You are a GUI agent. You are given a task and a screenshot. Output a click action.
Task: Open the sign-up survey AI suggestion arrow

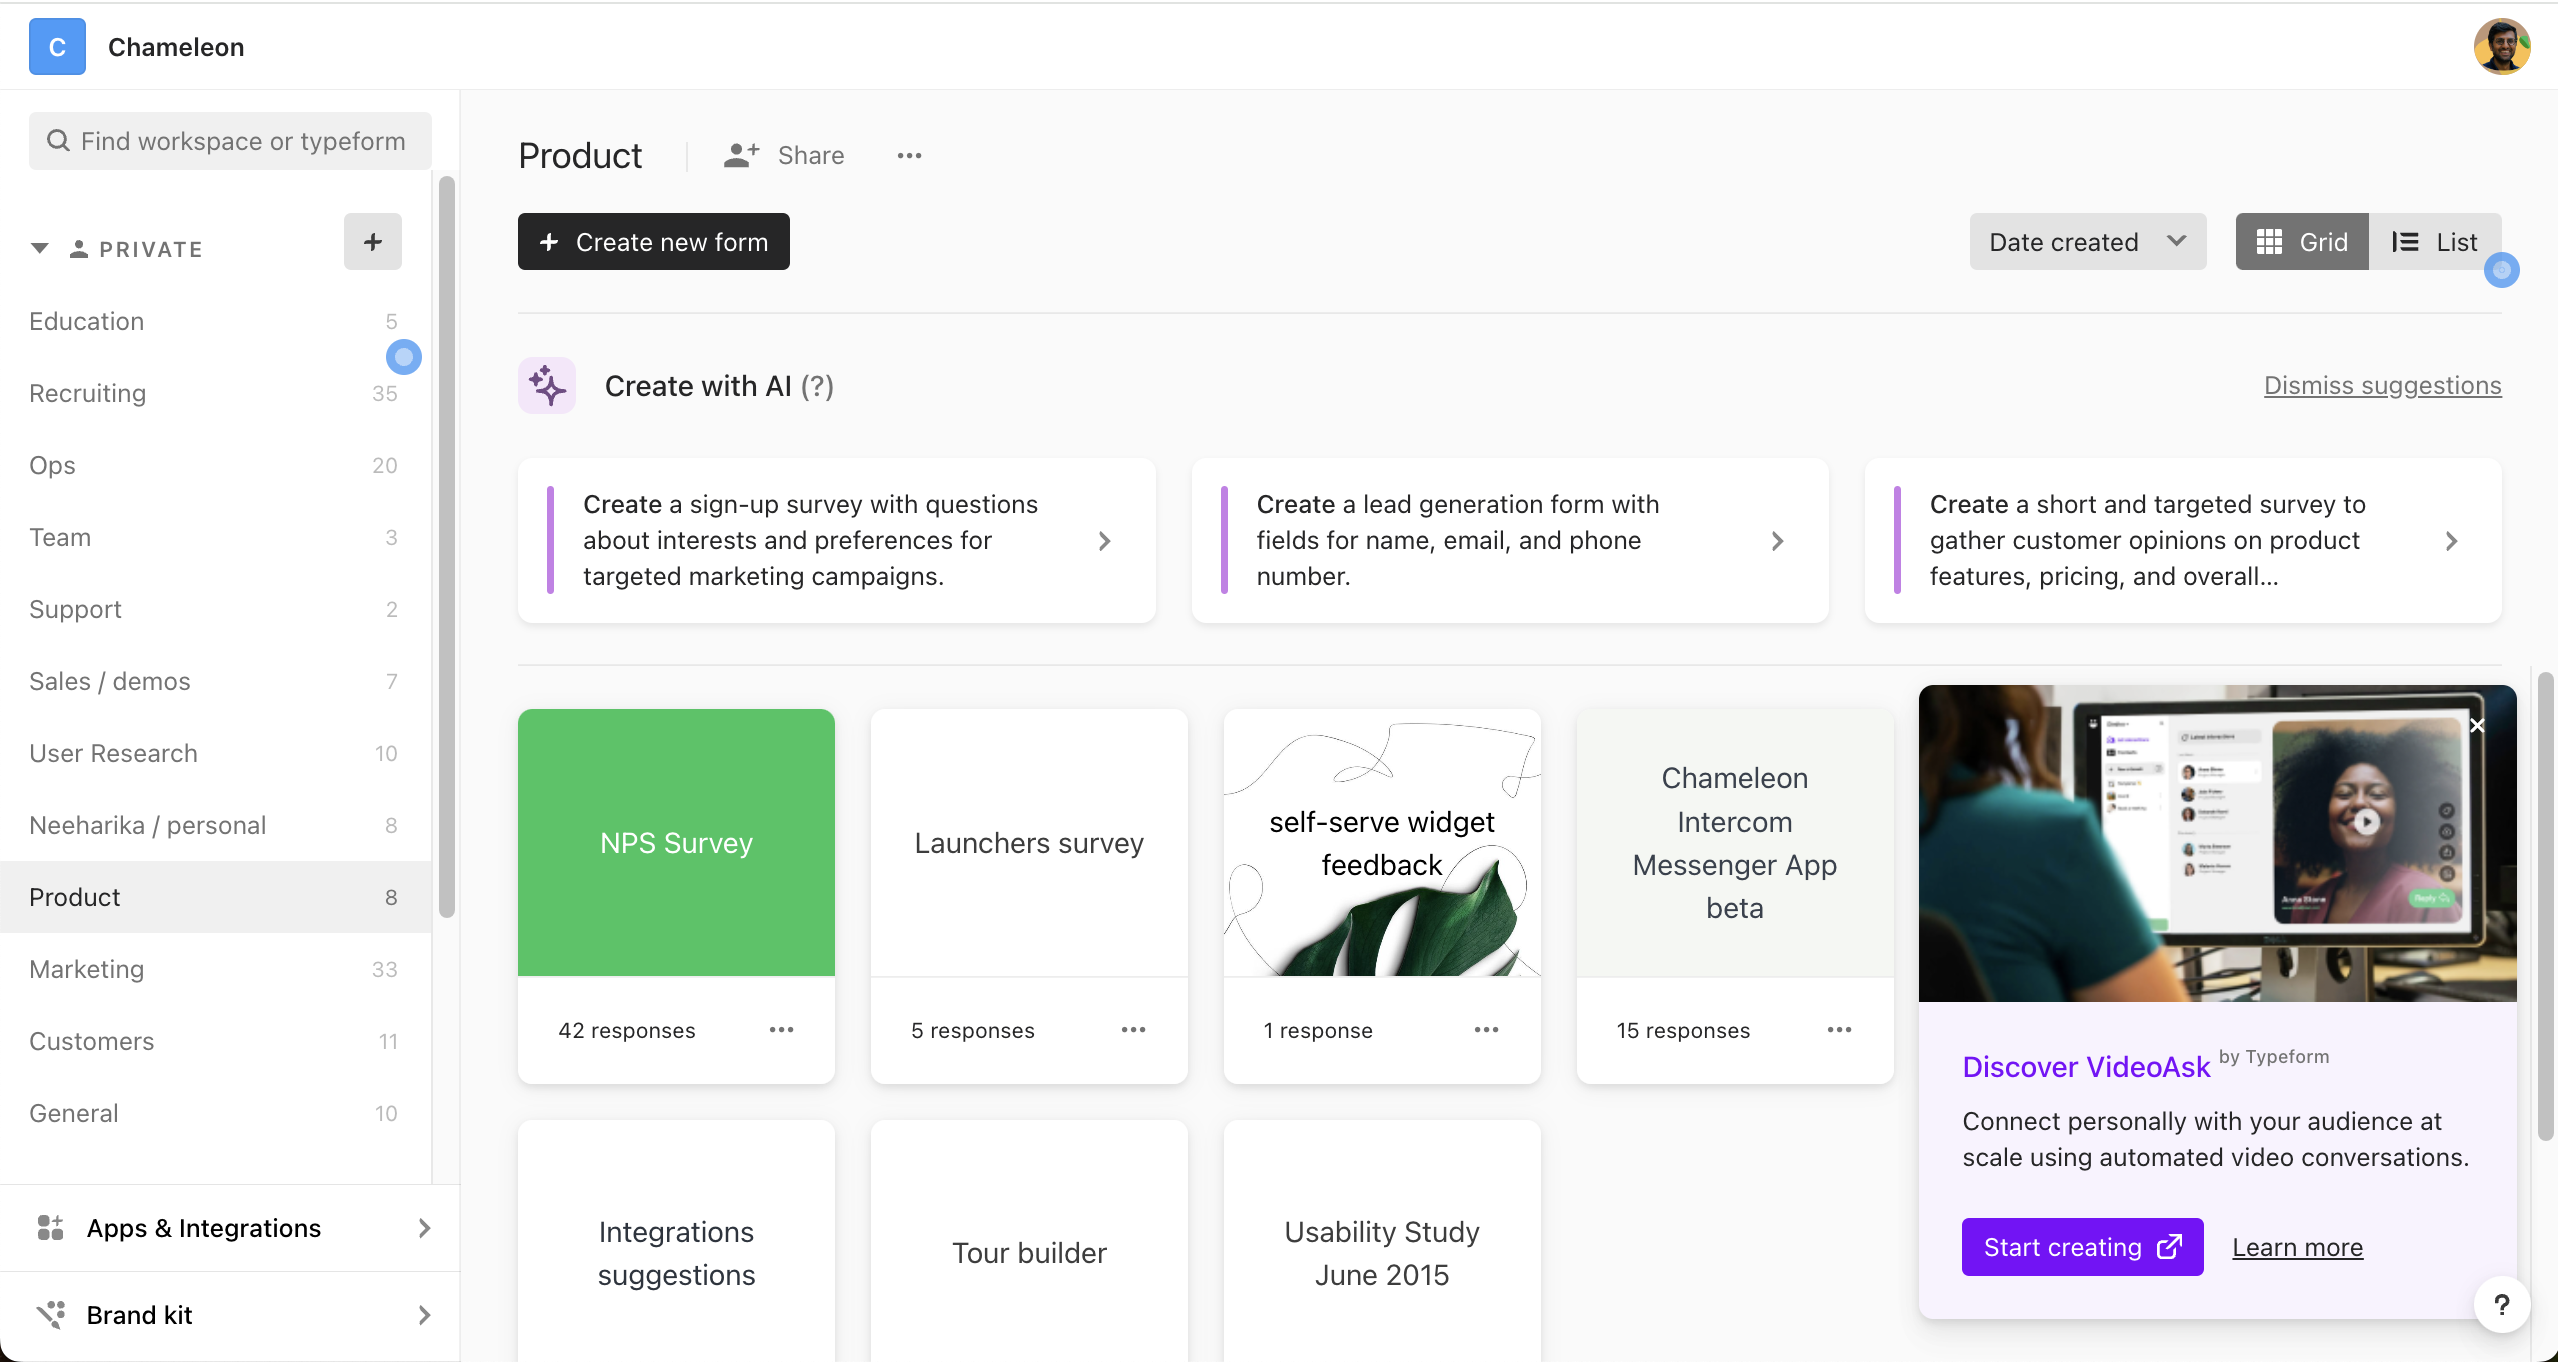1104,541
